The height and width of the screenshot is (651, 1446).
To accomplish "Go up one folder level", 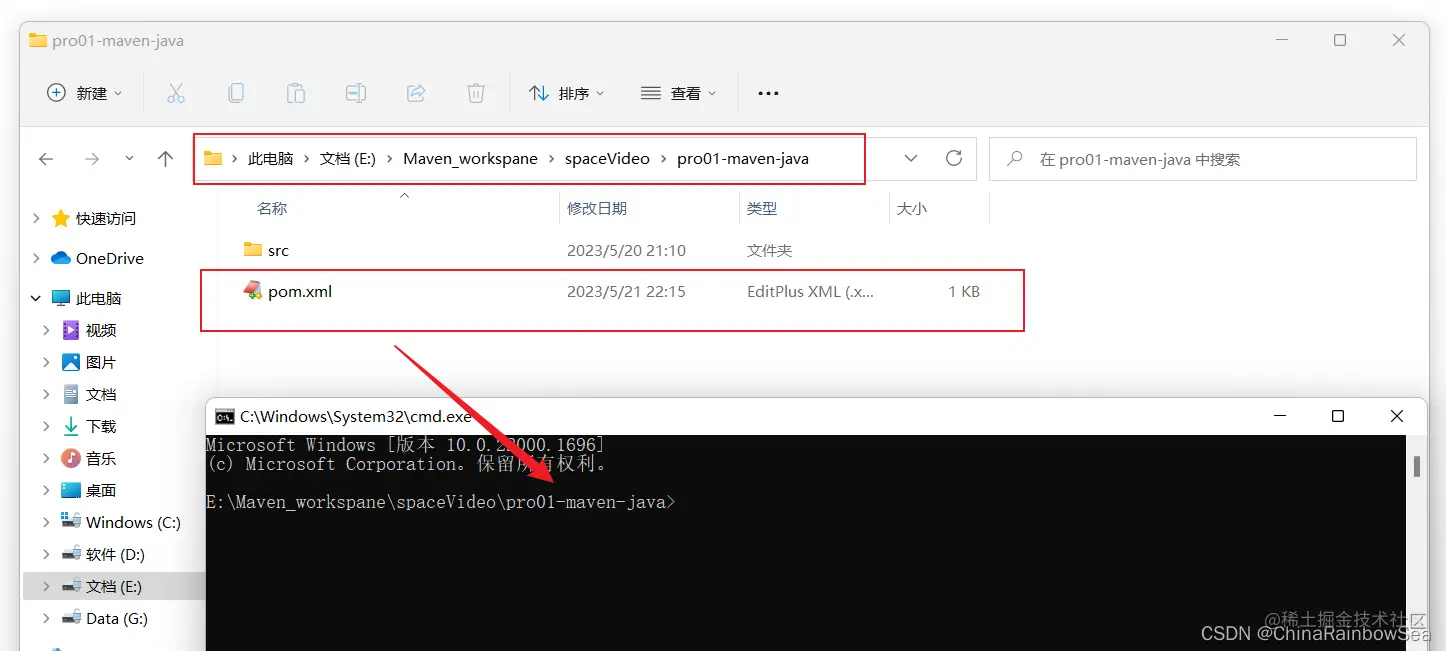I will [166, 158].
